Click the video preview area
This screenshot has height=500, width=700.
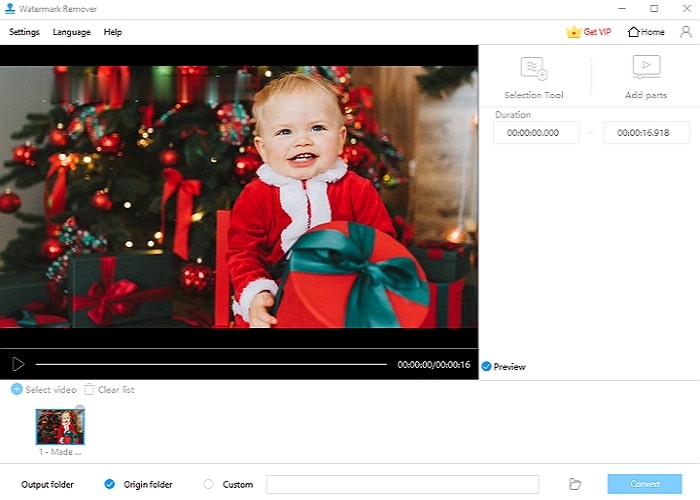click(239, 197)
